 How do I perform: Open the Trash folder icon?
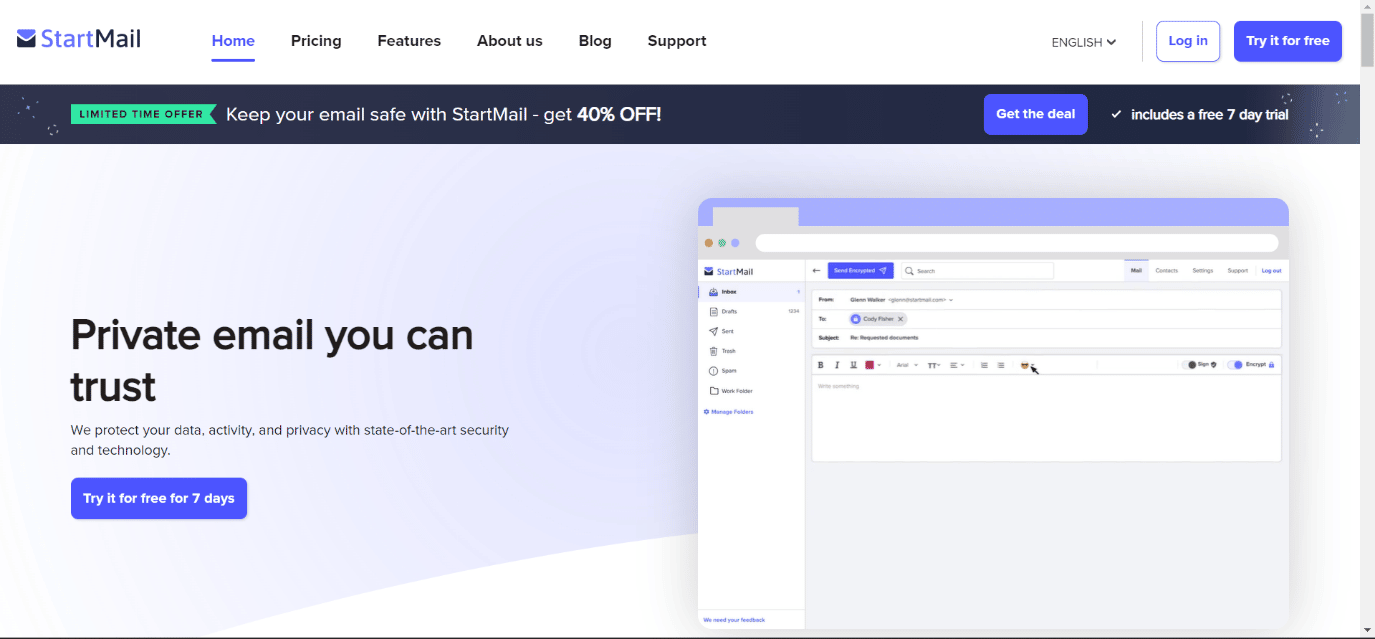pyautogui.click(x=713, y=351)
